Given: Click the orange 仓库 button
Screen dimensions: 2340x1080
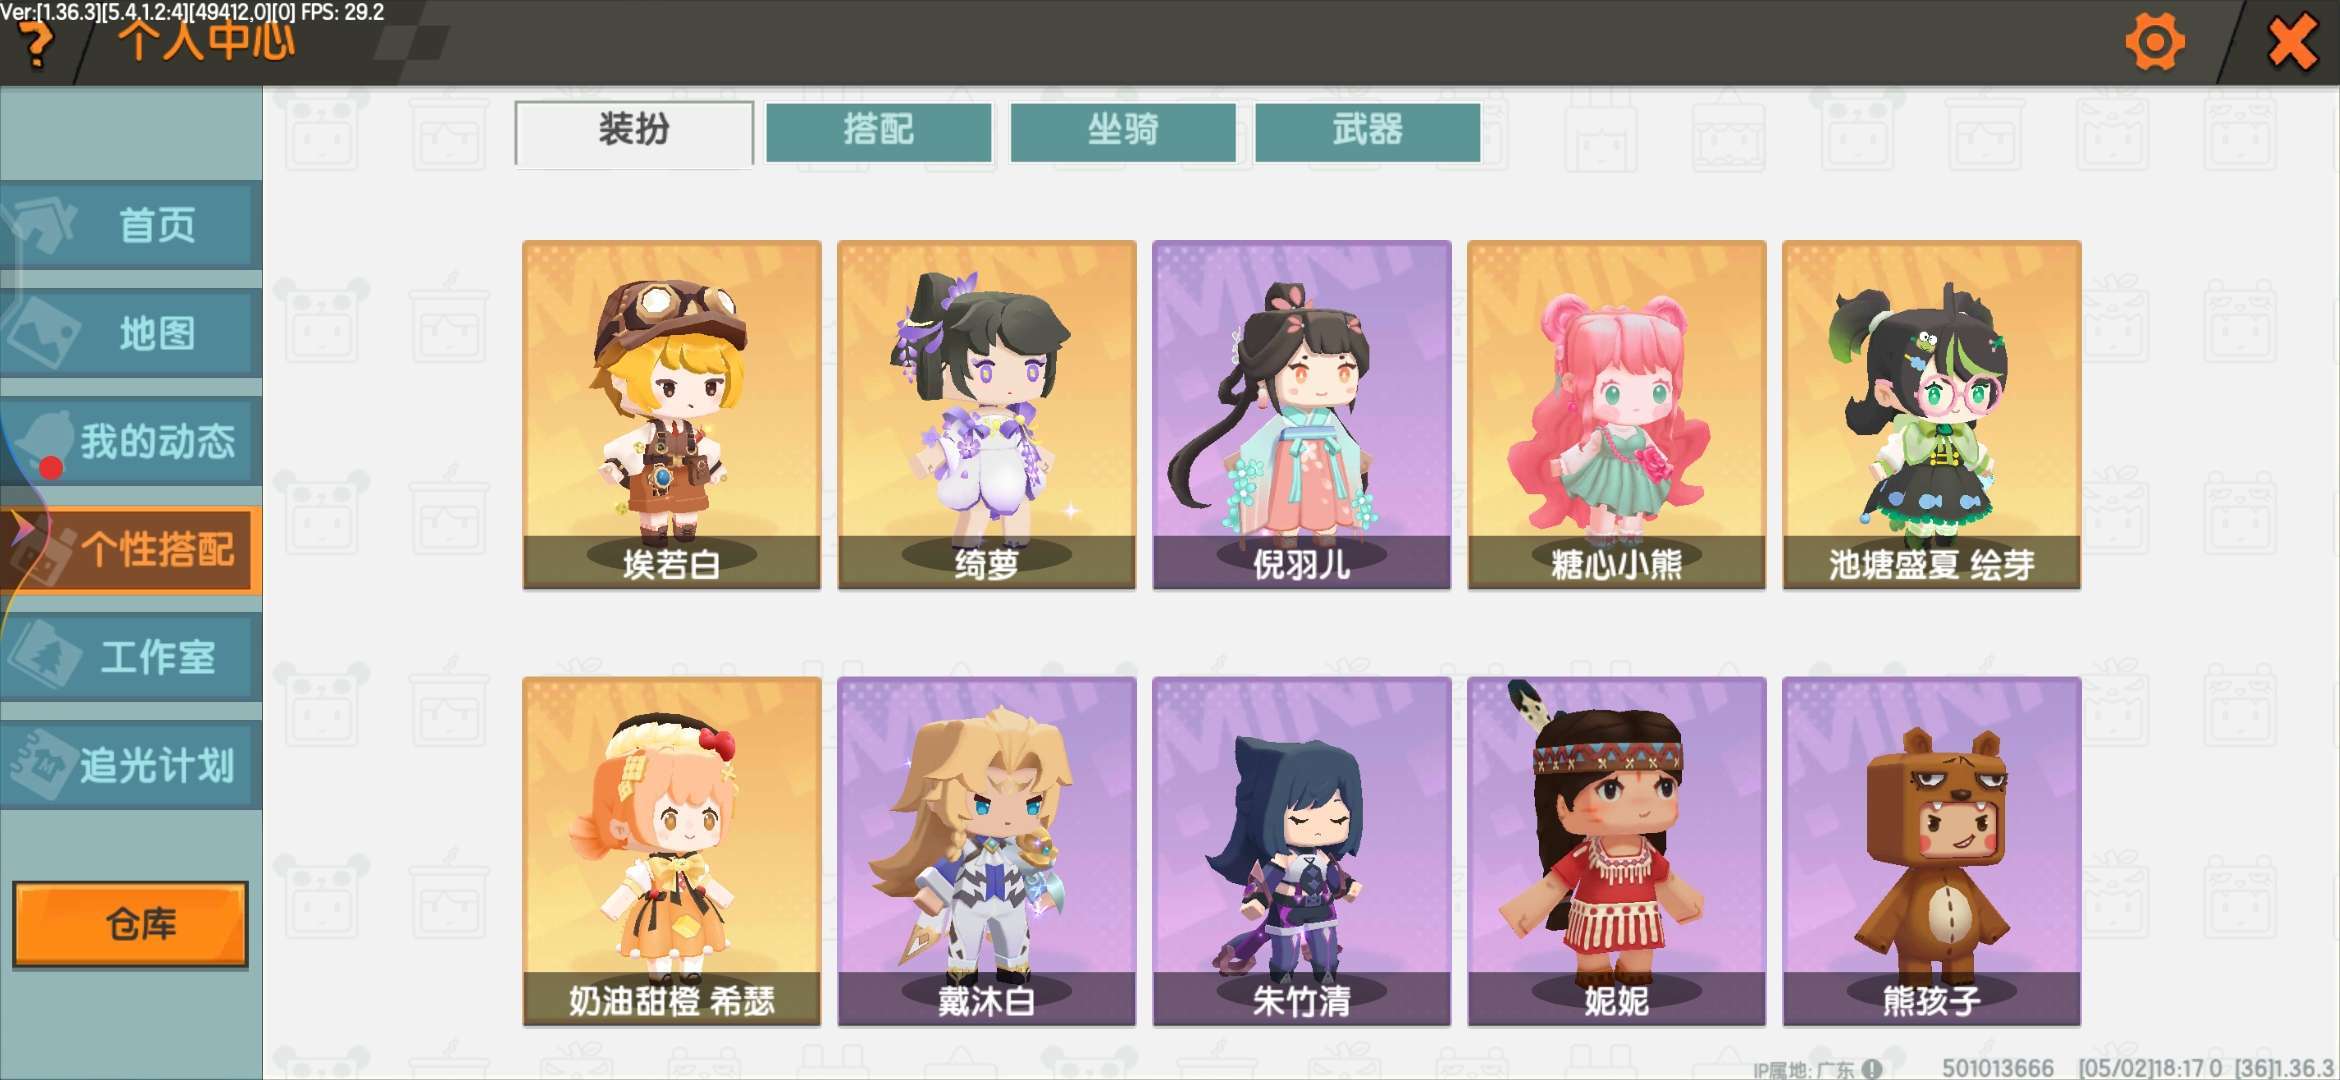Looking at the screenshot, I should [130, 924].
